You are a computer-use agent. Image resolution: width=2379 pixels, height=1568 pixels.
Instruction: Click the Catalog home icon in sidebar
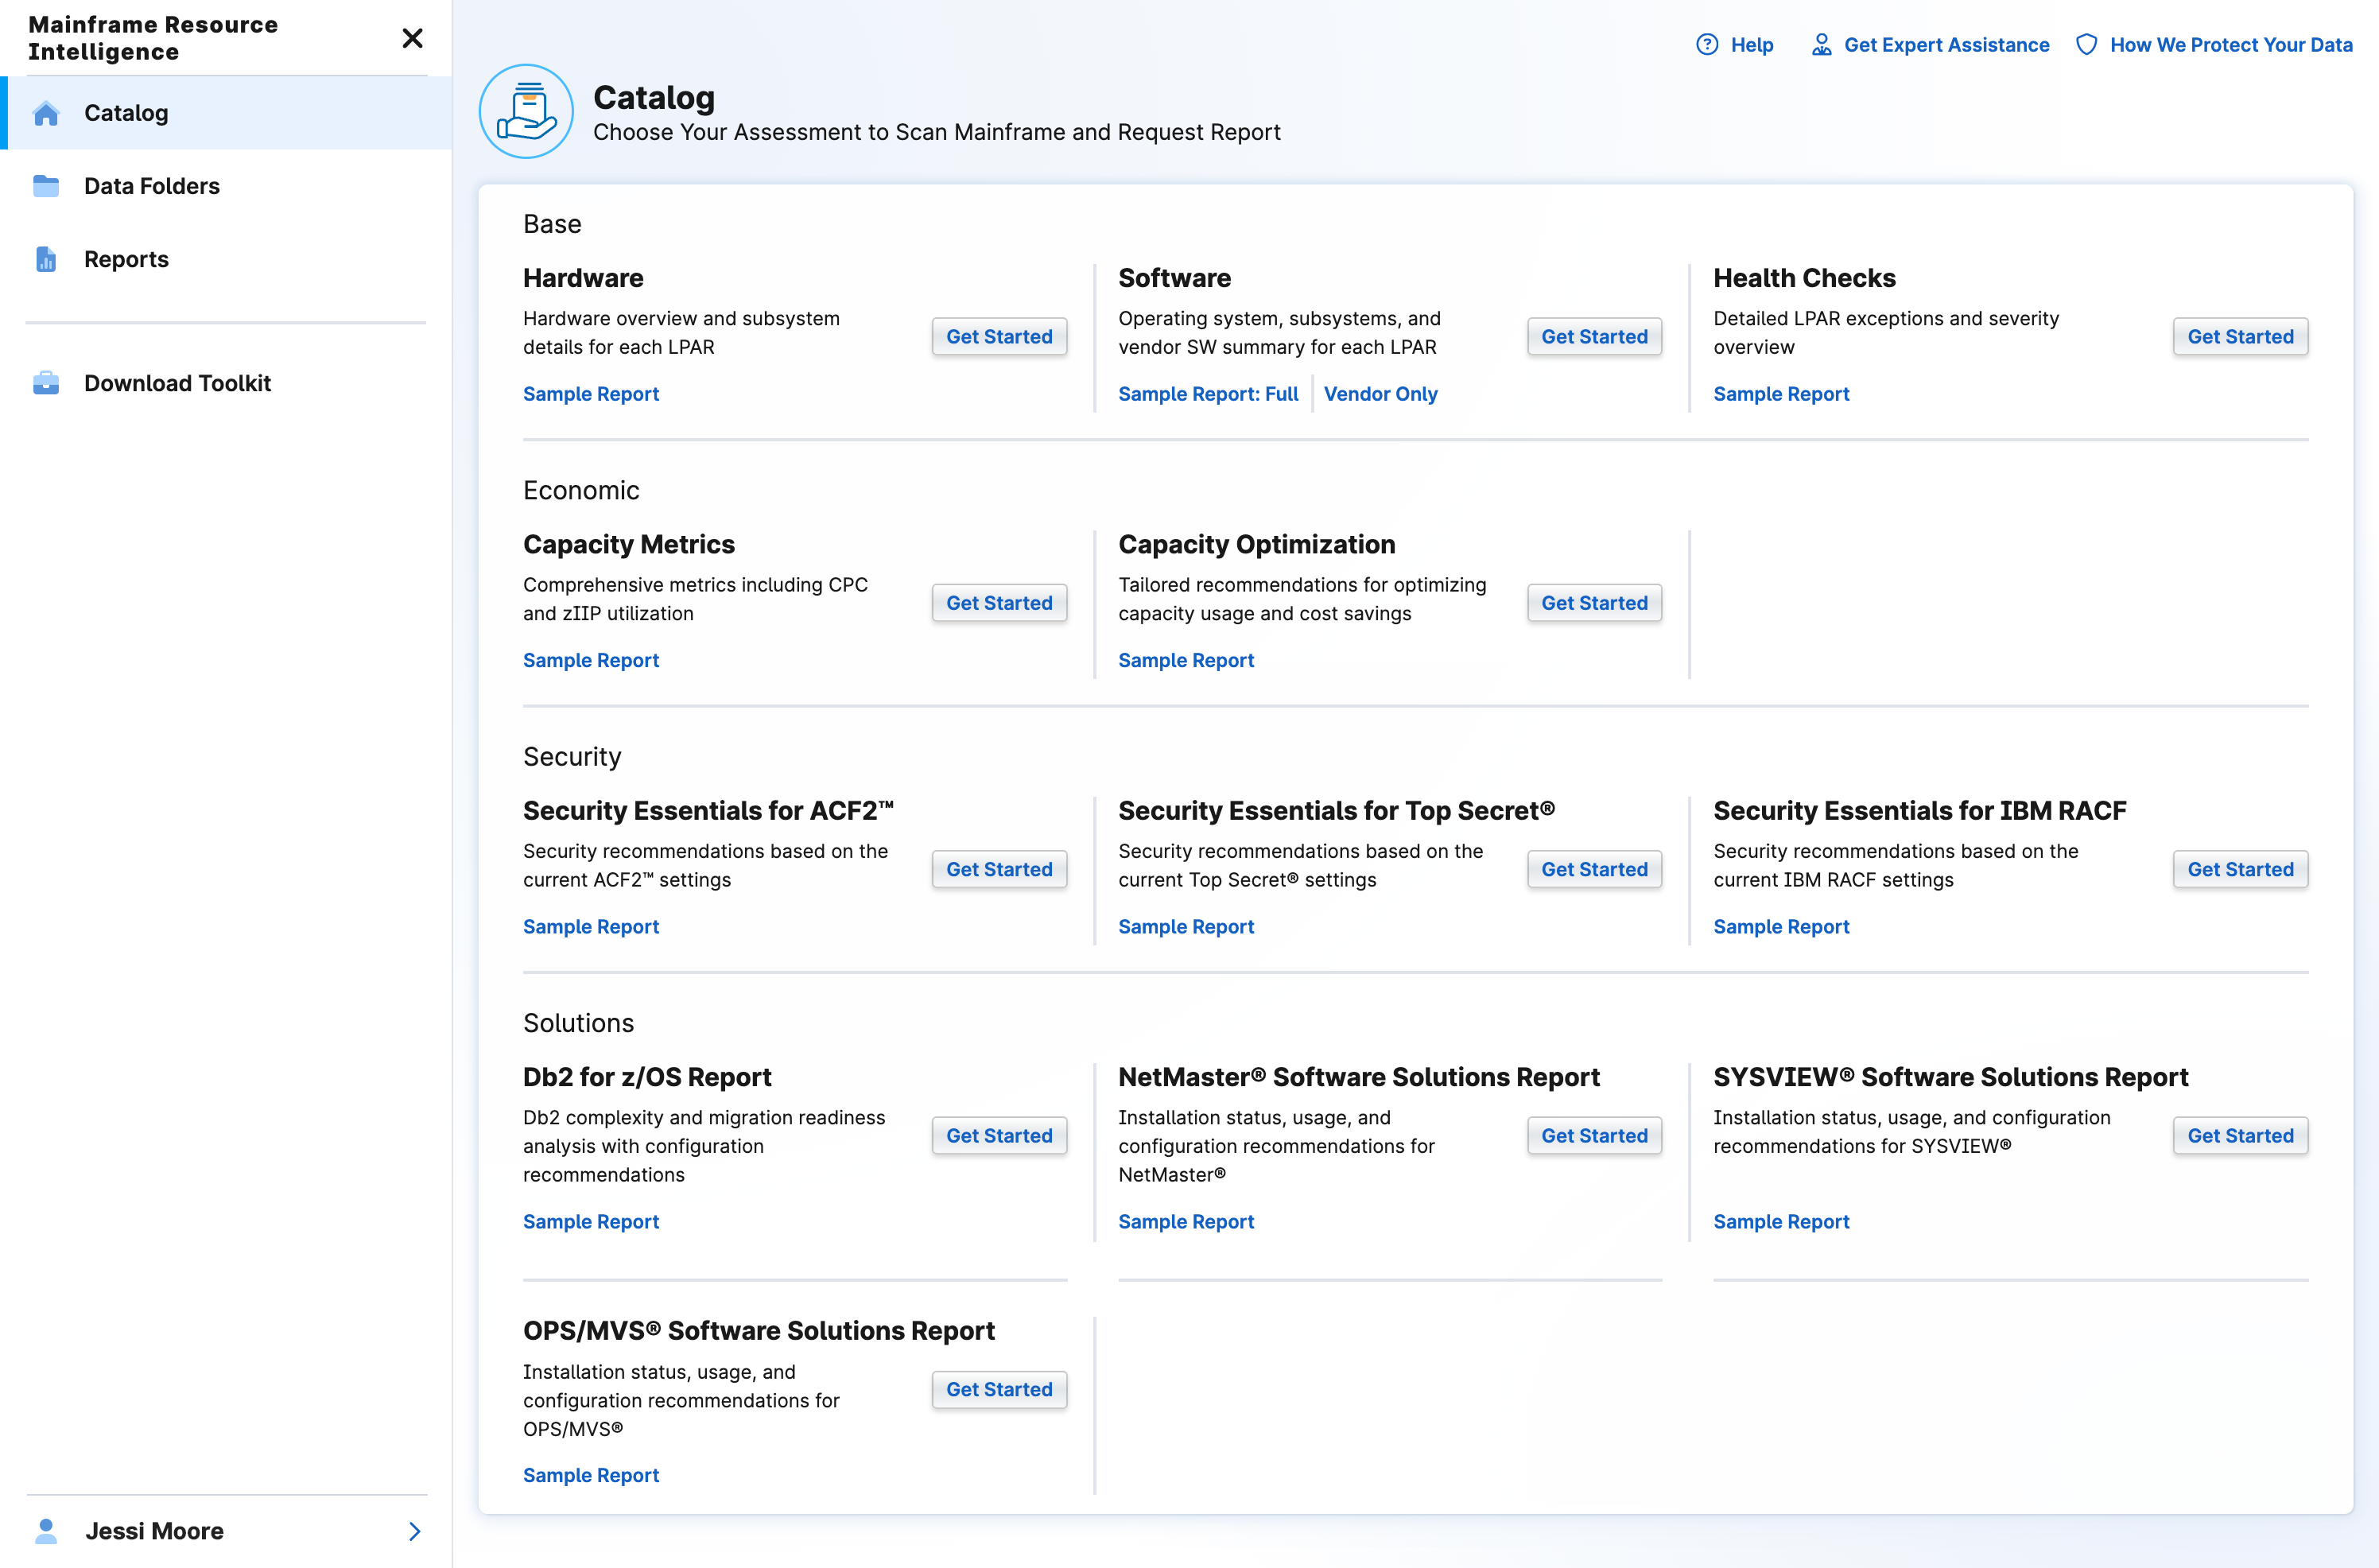pos(46,113)
